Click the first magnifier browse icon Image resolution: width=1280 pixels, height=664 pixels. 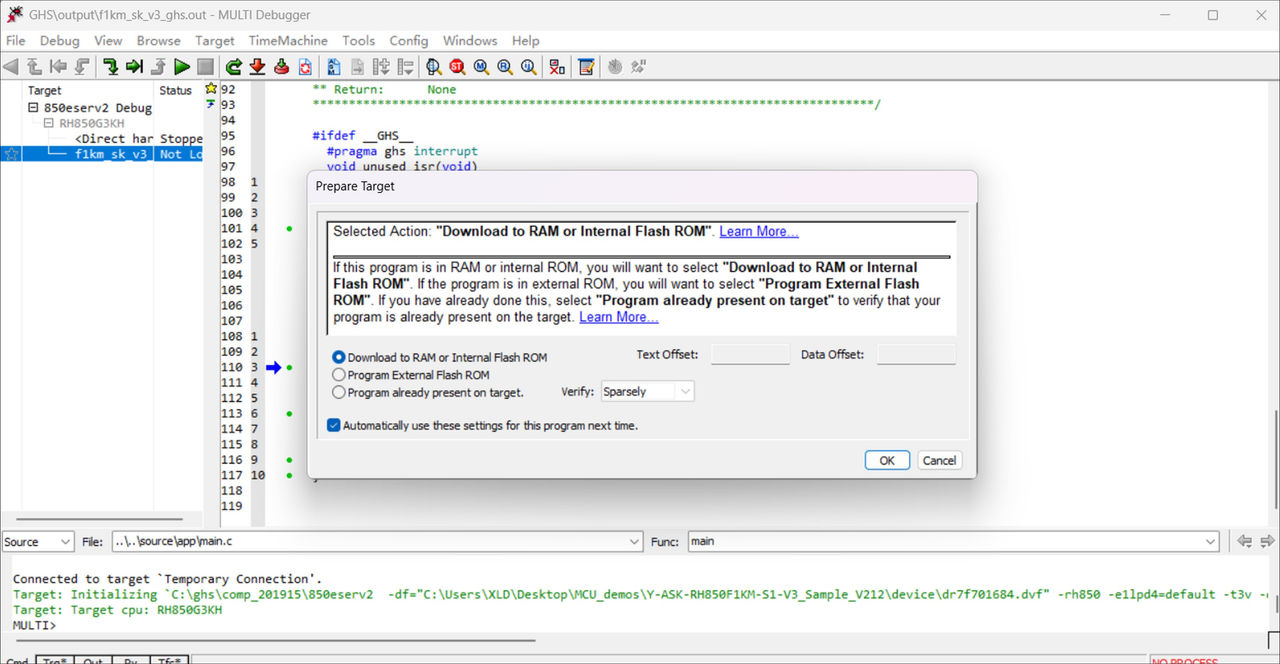[x=434, y=67]
